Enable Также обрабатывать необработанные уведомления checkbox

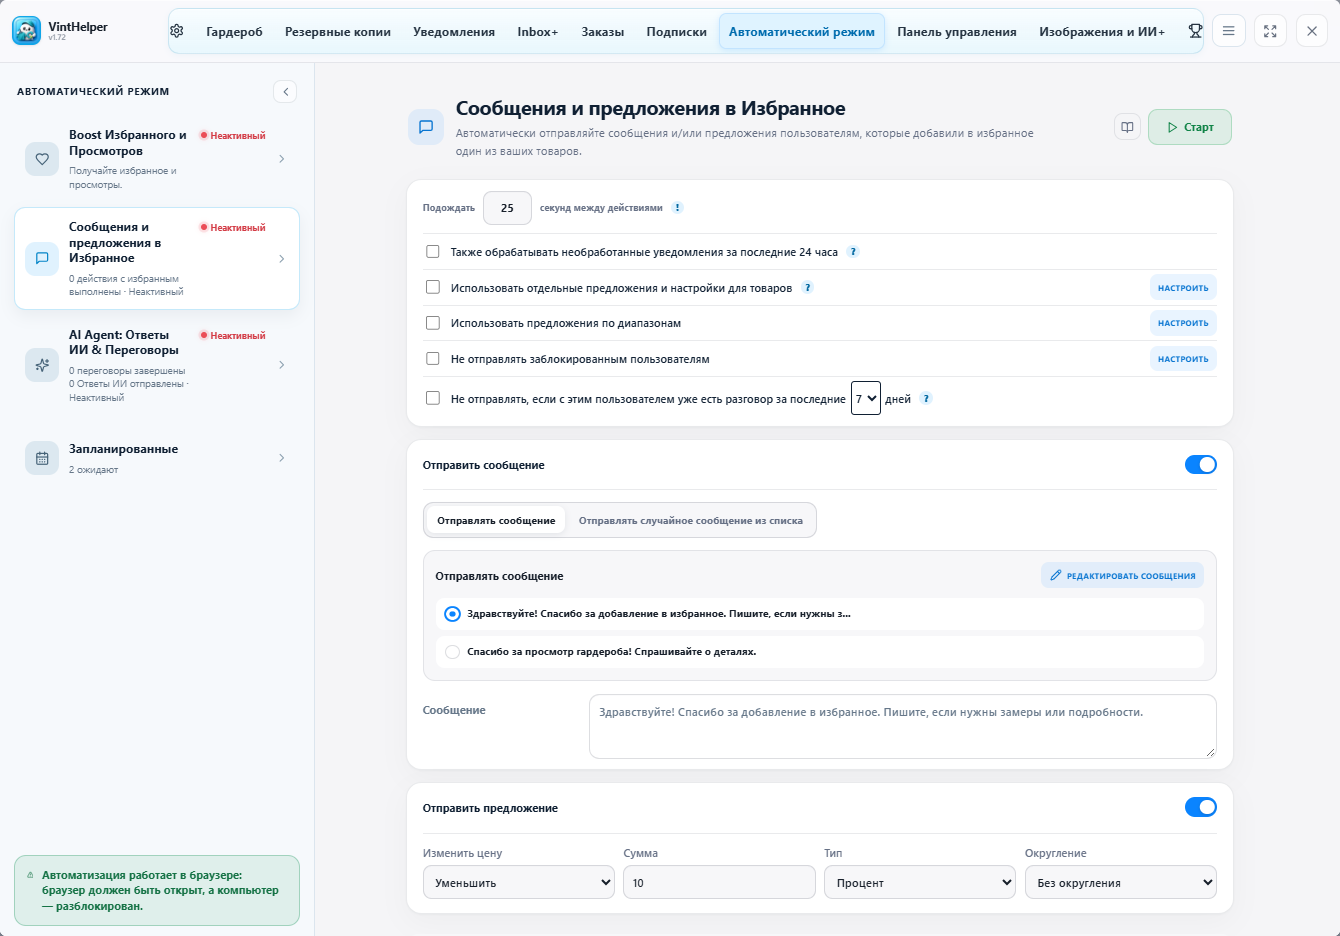(x=433, y=252)
